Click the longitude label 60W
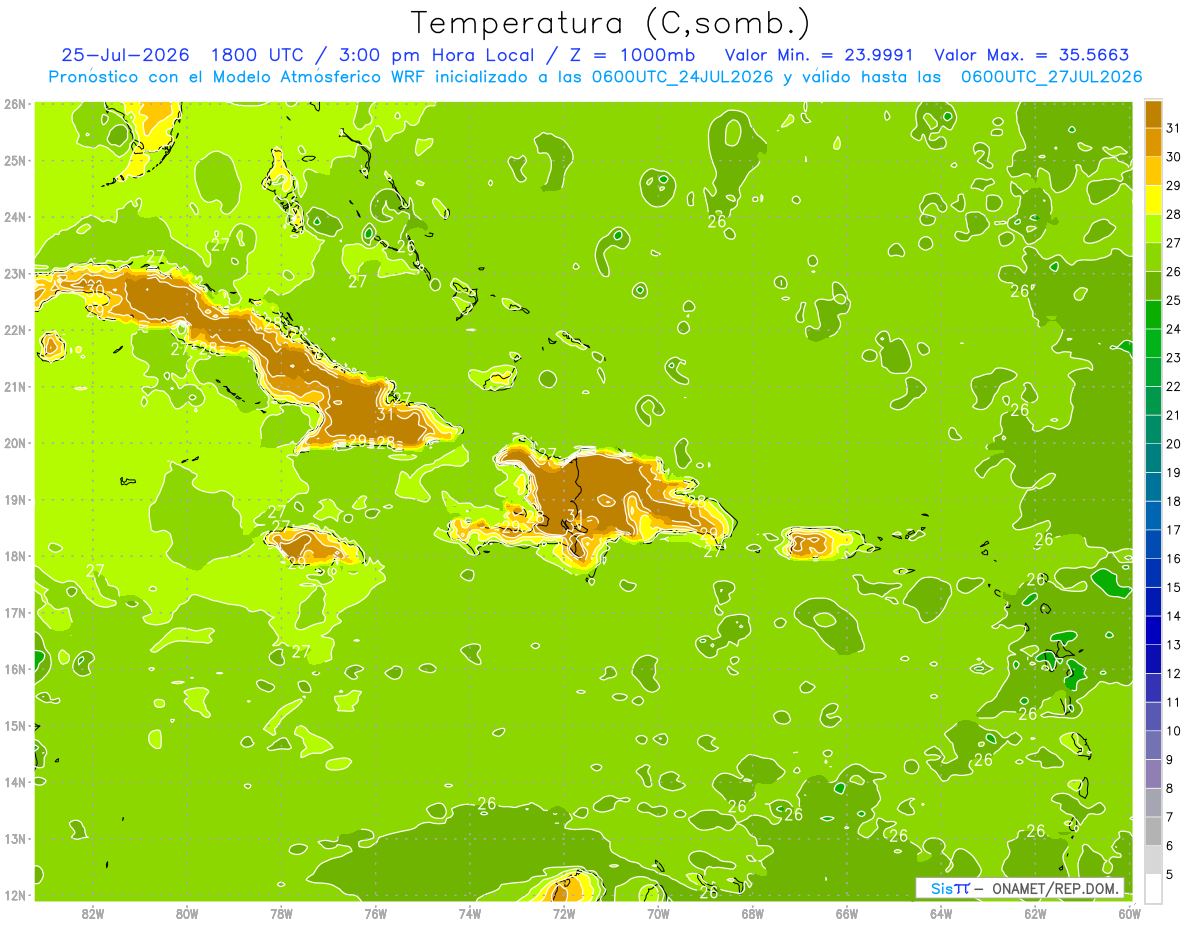Screen dimensions: 1200x927 [1129, 913]
